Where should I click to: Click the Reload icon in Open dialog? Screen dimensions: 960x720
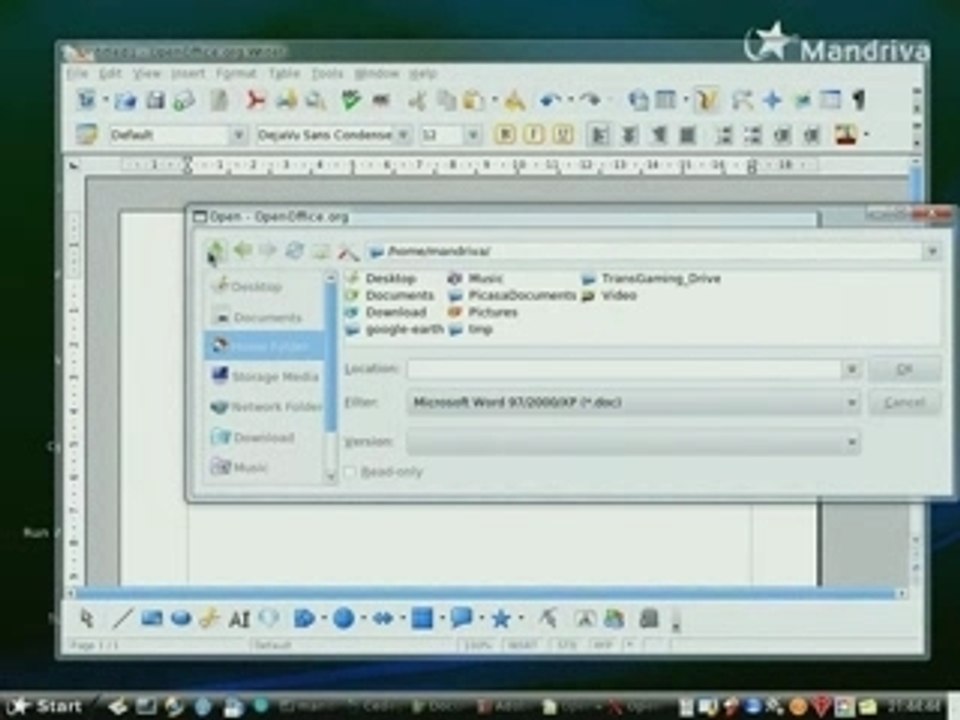[x=295, y=250]
